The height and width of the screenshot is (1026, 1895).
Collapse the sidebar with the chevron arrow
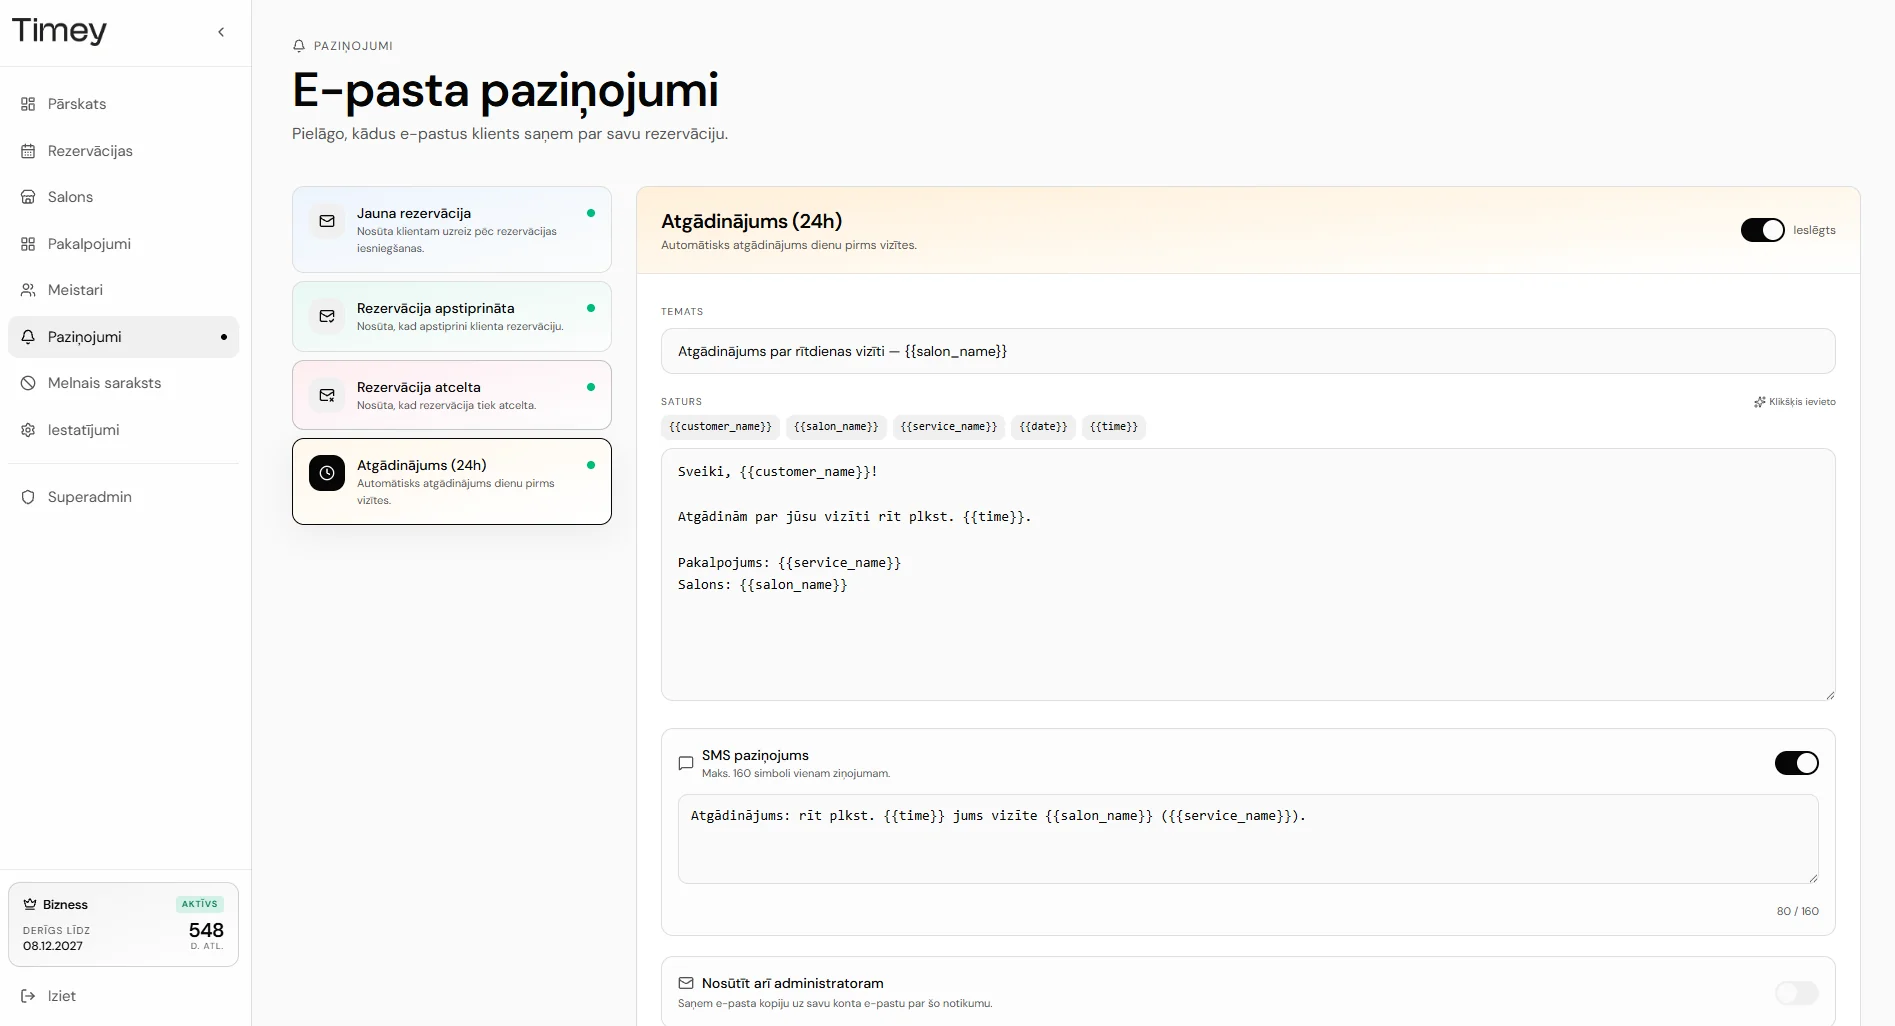(x=221, y=32)
